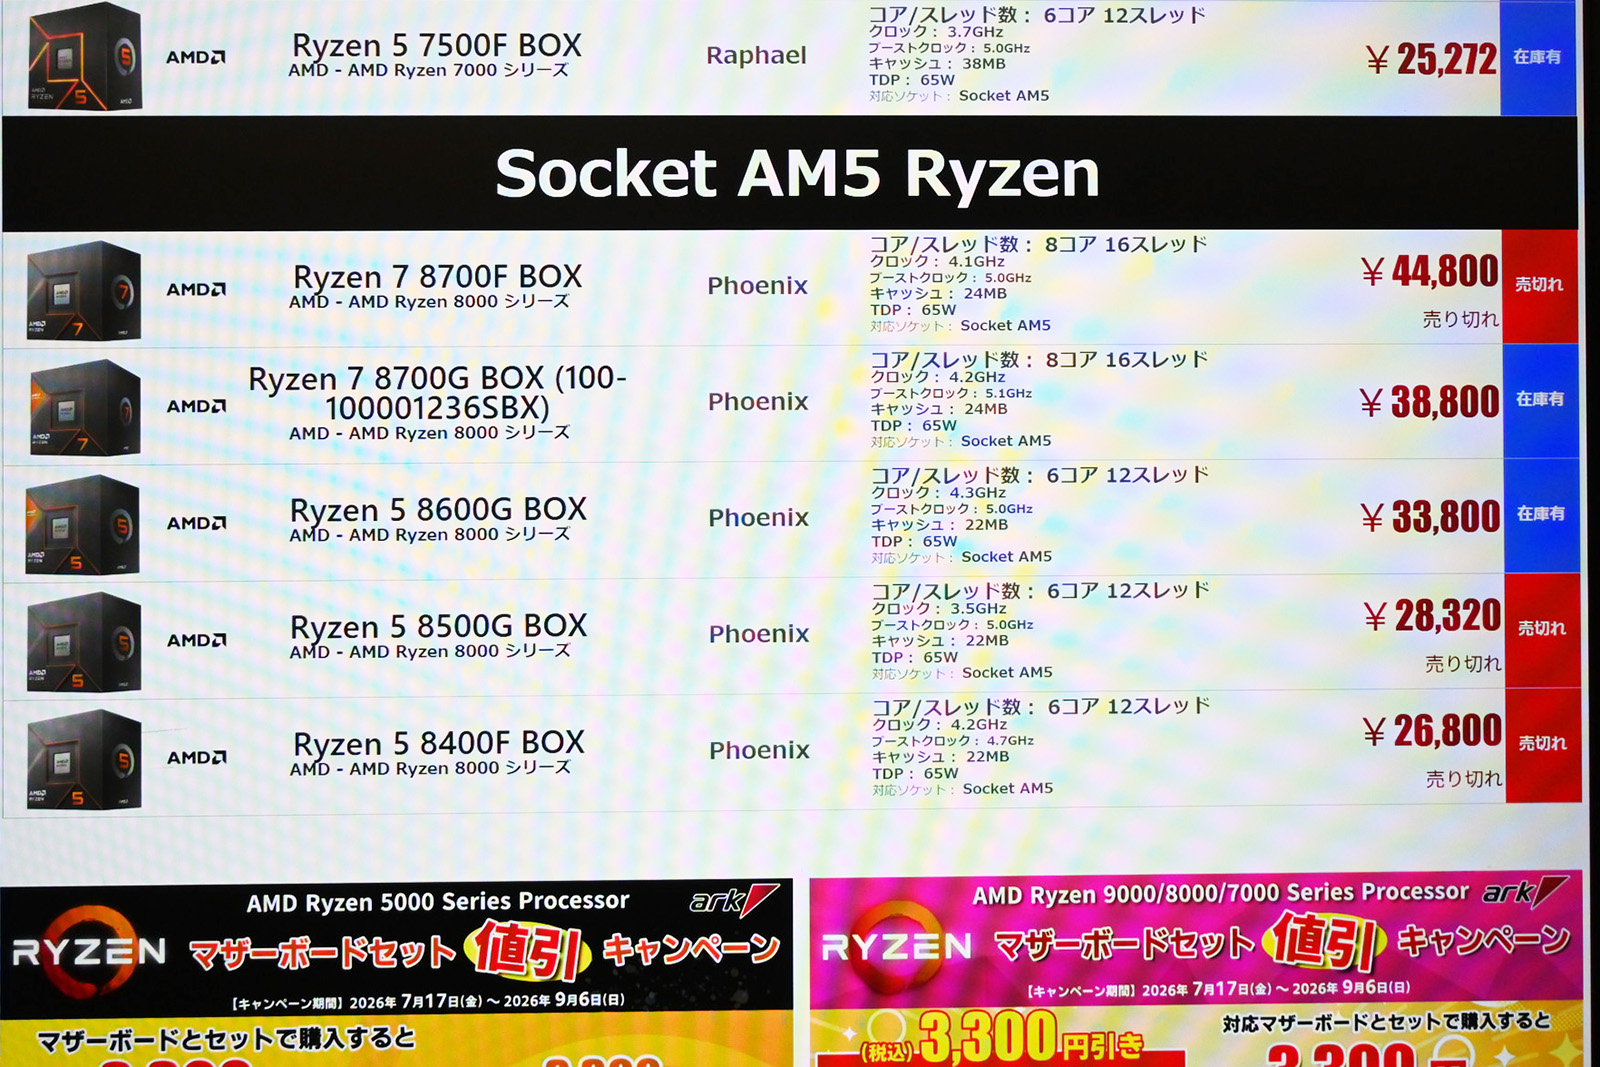Open the Ryzen 5 8600G BOX product title

point(438,509)
